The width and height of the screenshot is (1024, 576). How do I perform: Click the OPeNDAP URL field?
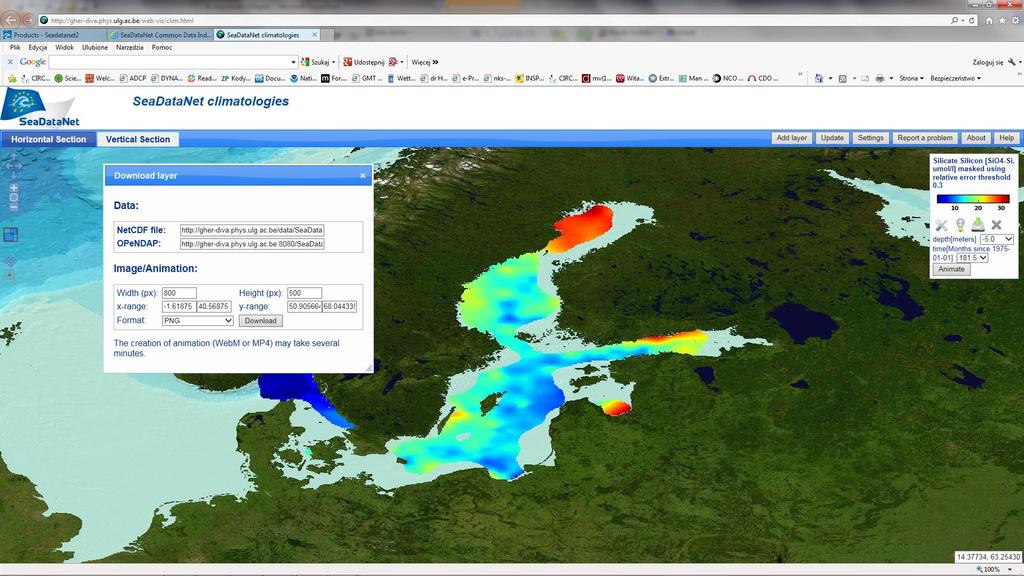pos(252,244)
